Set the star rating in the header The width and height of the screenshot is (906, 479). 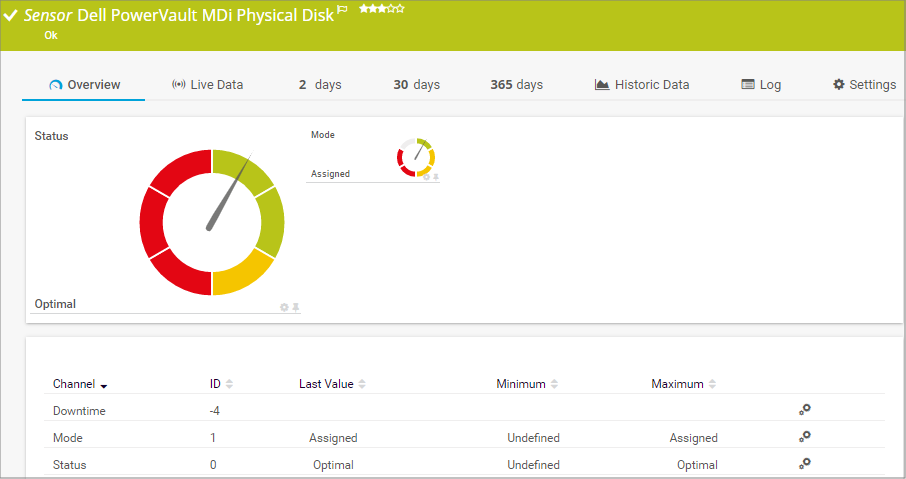coord(381,8)
